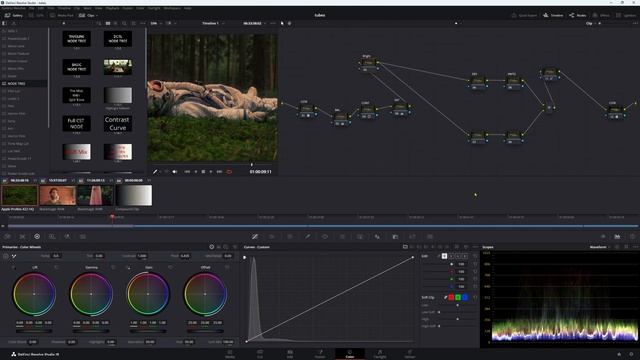Open curves panel options menu
Screen dimensions: 640x360
[476, 247]
